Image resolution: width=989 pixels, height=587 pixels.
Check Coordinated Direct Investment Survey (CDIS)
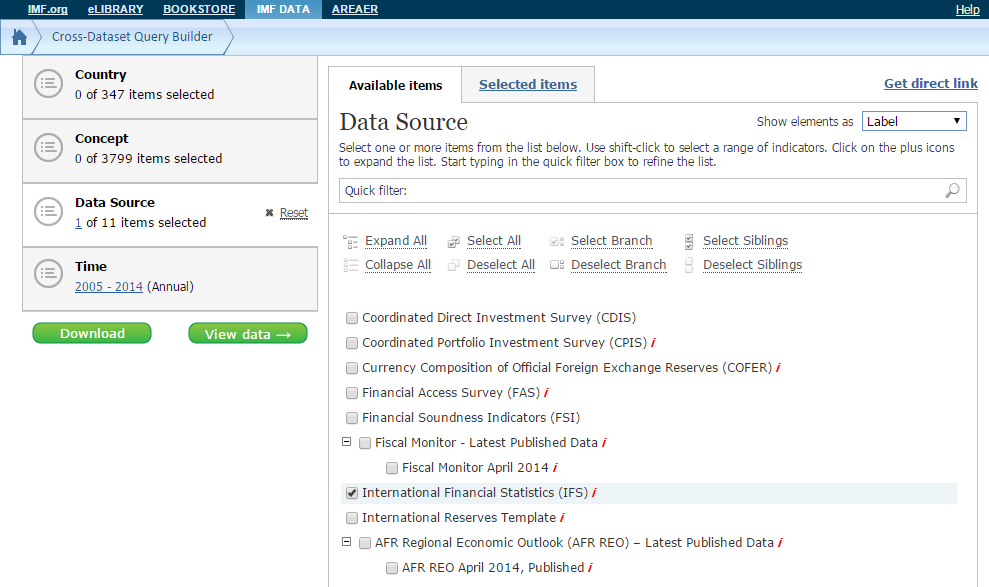(352, 318)
